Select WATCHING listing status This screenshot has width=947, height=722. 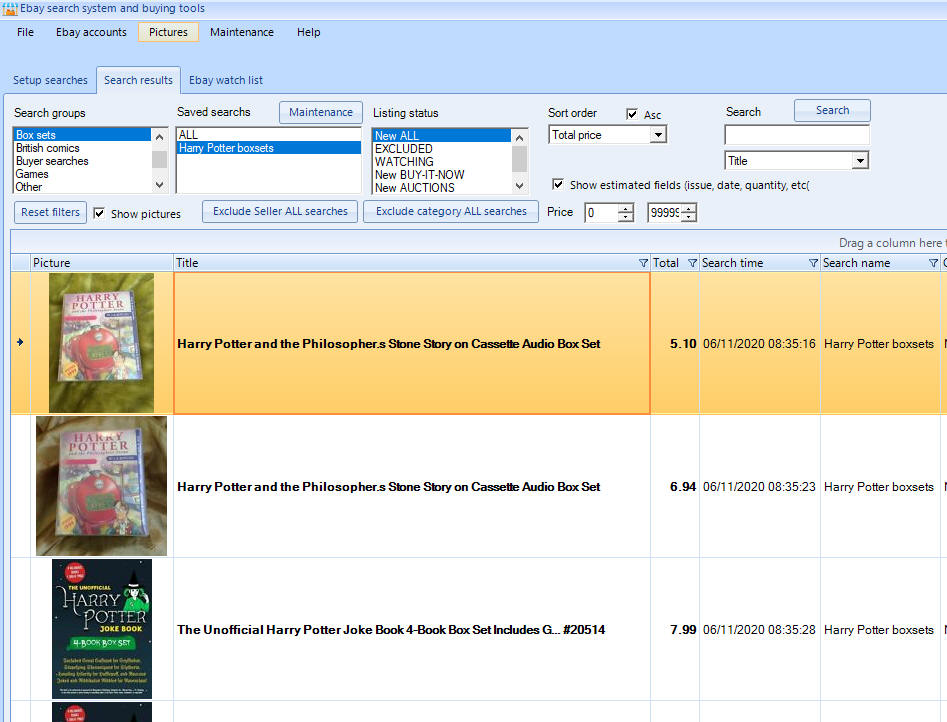[x=441, y=162]
